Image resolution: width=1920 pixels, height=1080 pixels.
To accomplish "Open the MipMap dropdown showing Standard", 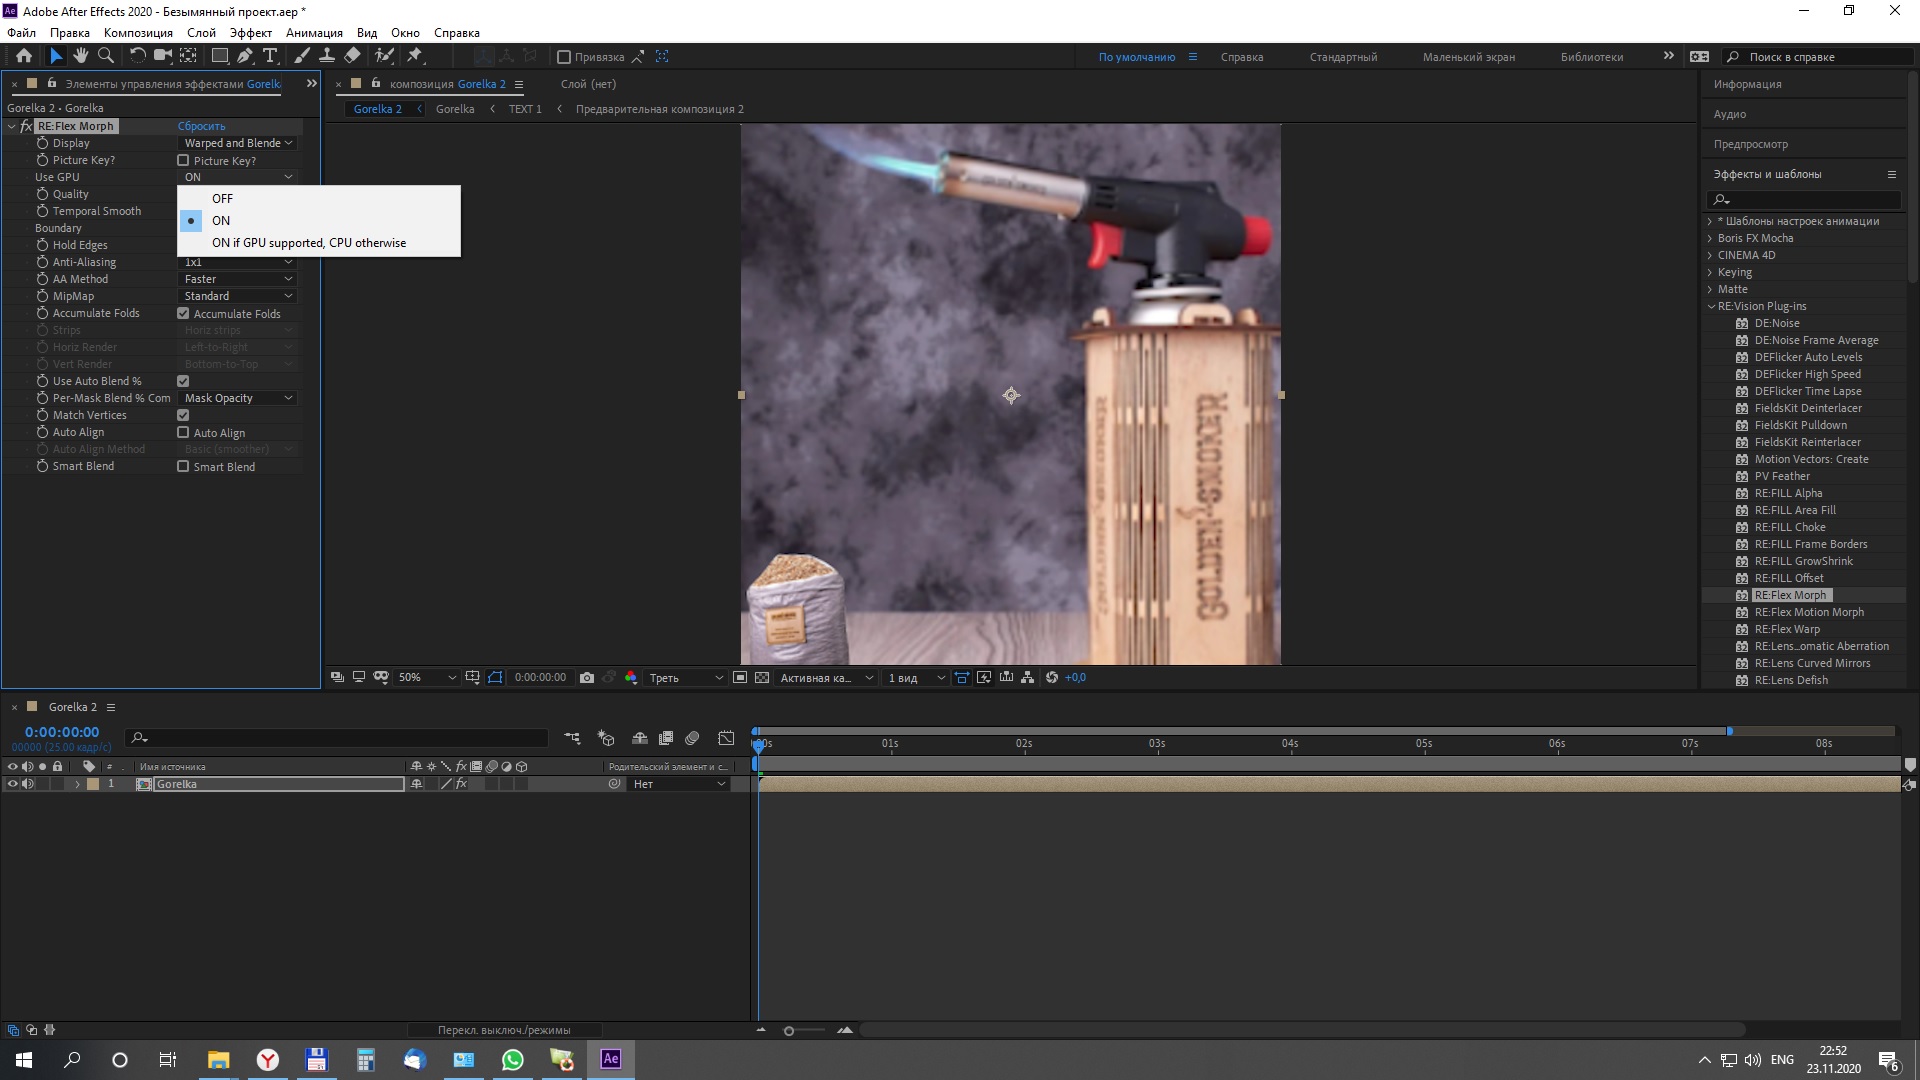I will tap(238, 296).
